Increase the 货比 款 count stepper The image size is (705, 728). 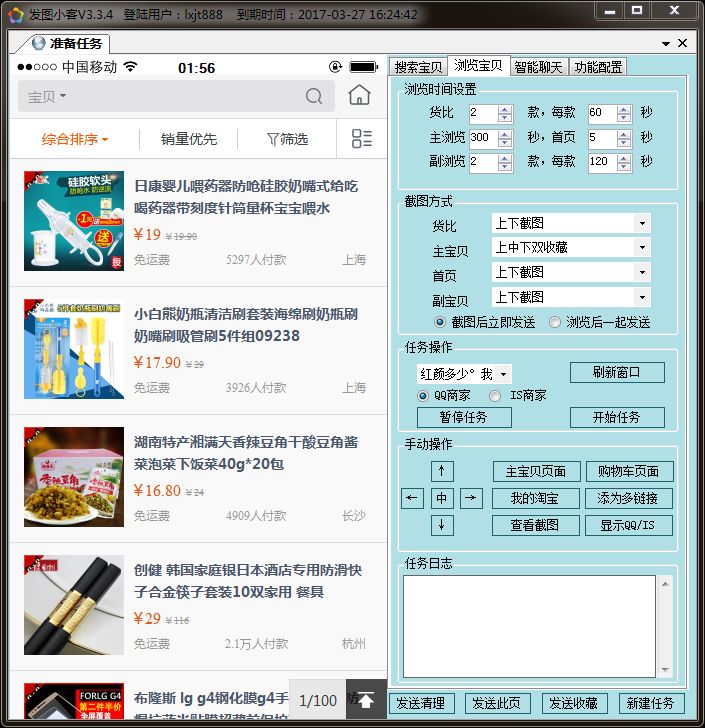coord(504,109)
